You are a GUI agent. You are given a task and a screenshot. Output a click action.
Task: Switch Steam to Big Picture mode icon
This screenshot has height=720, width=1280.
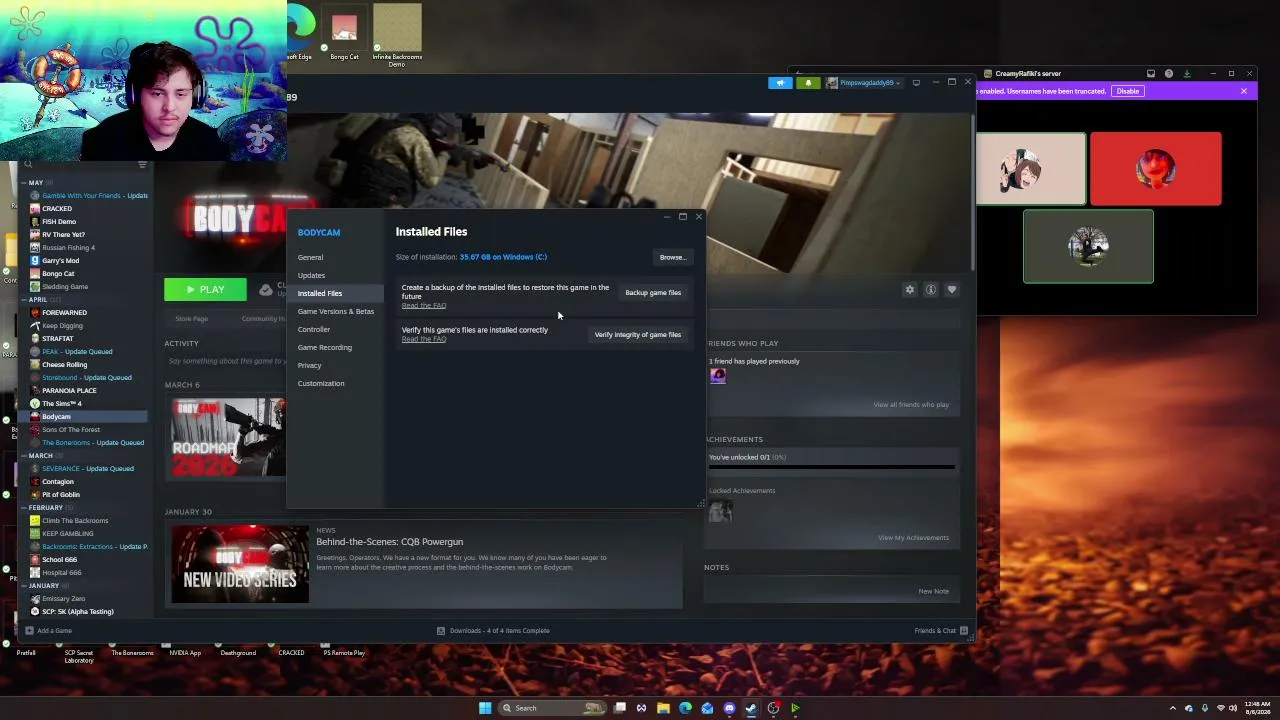click(x=916, y=83)
